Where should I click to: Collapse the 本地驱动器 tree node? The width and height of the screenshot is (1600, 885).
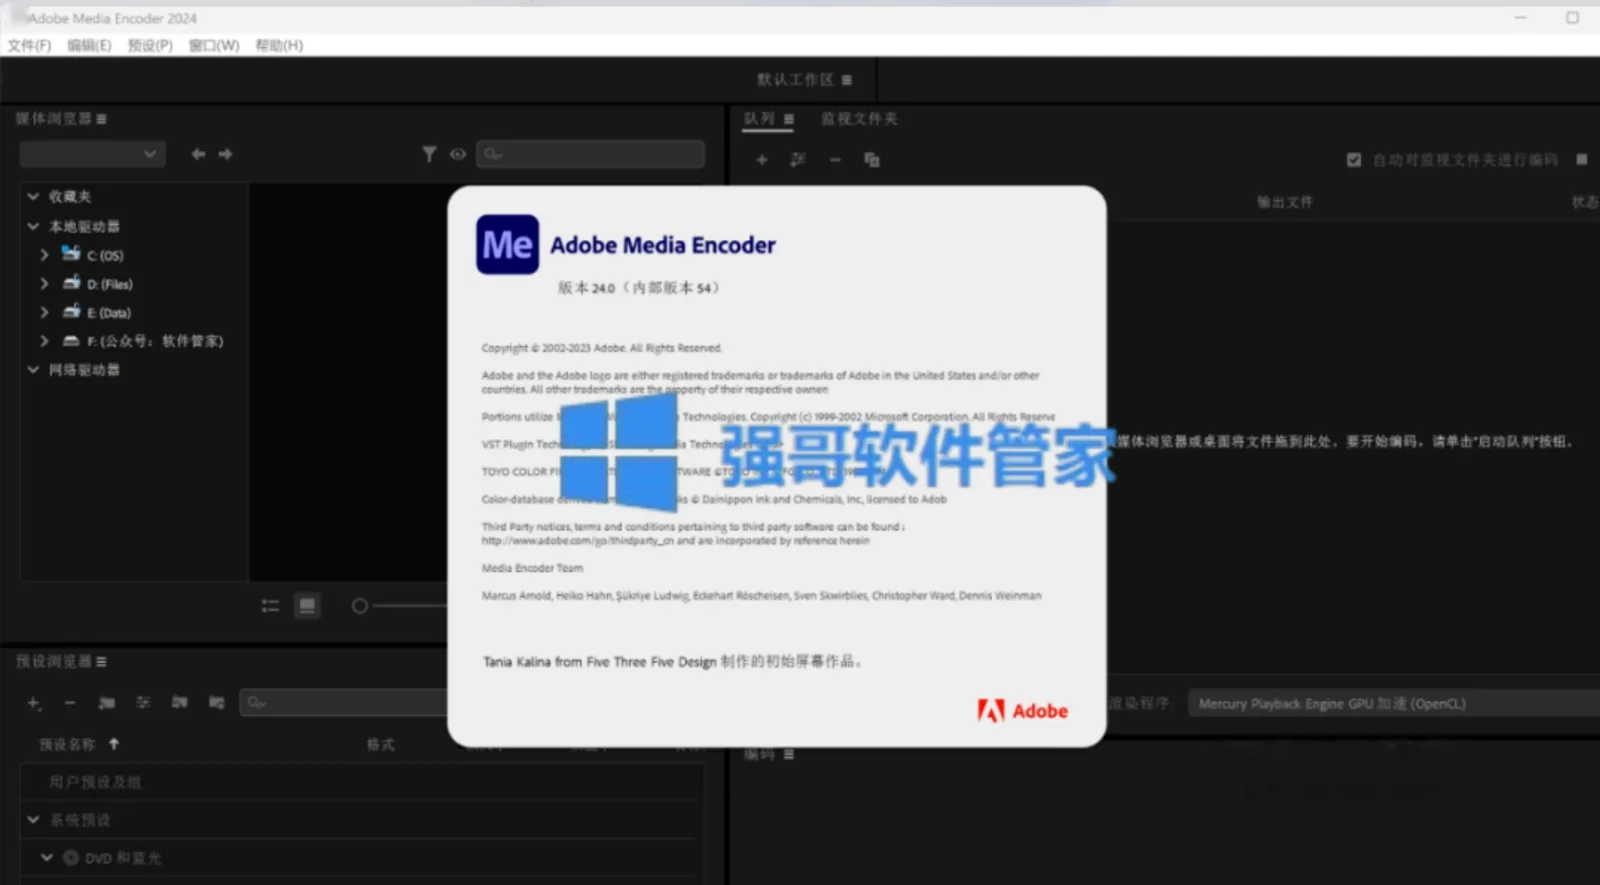pyautogui.click(x=33, y=227)
